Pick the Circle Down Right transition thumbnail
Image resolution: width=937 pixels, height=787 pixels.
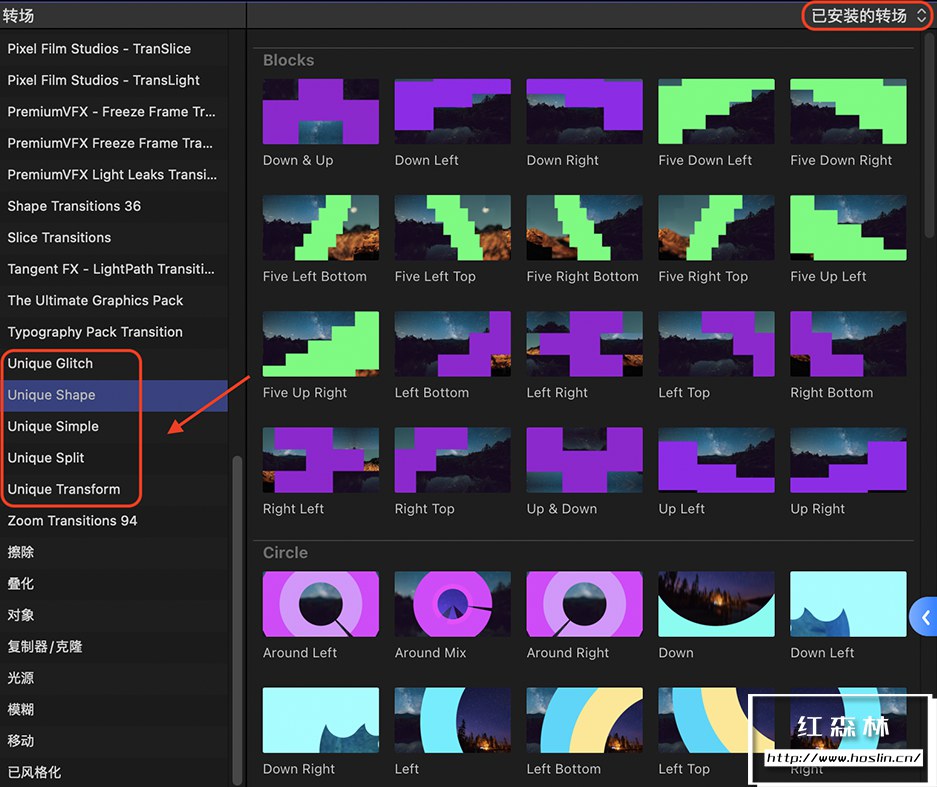(x=321, y=720)
